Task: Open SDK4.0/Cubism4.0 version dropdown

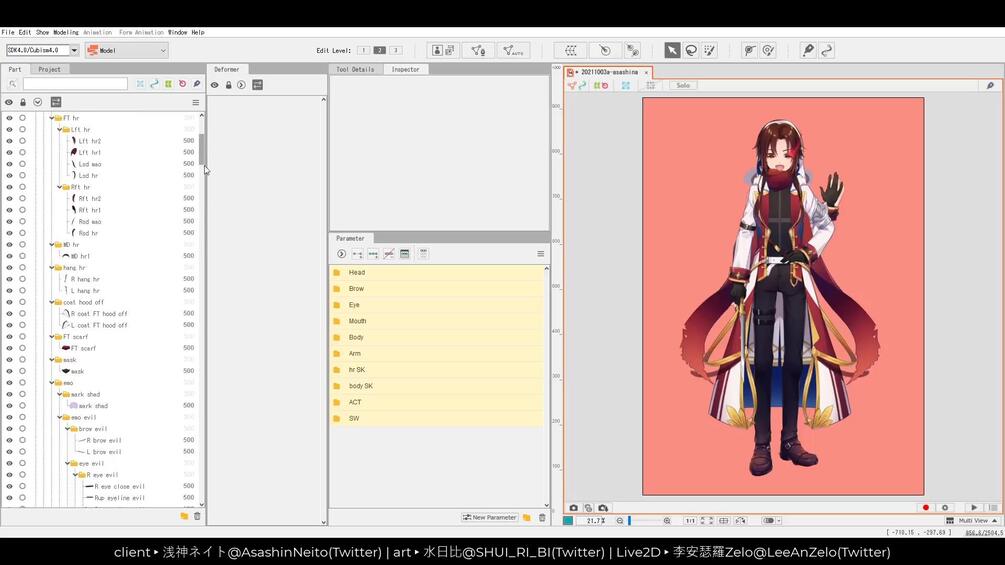Action: coord(74,50)
